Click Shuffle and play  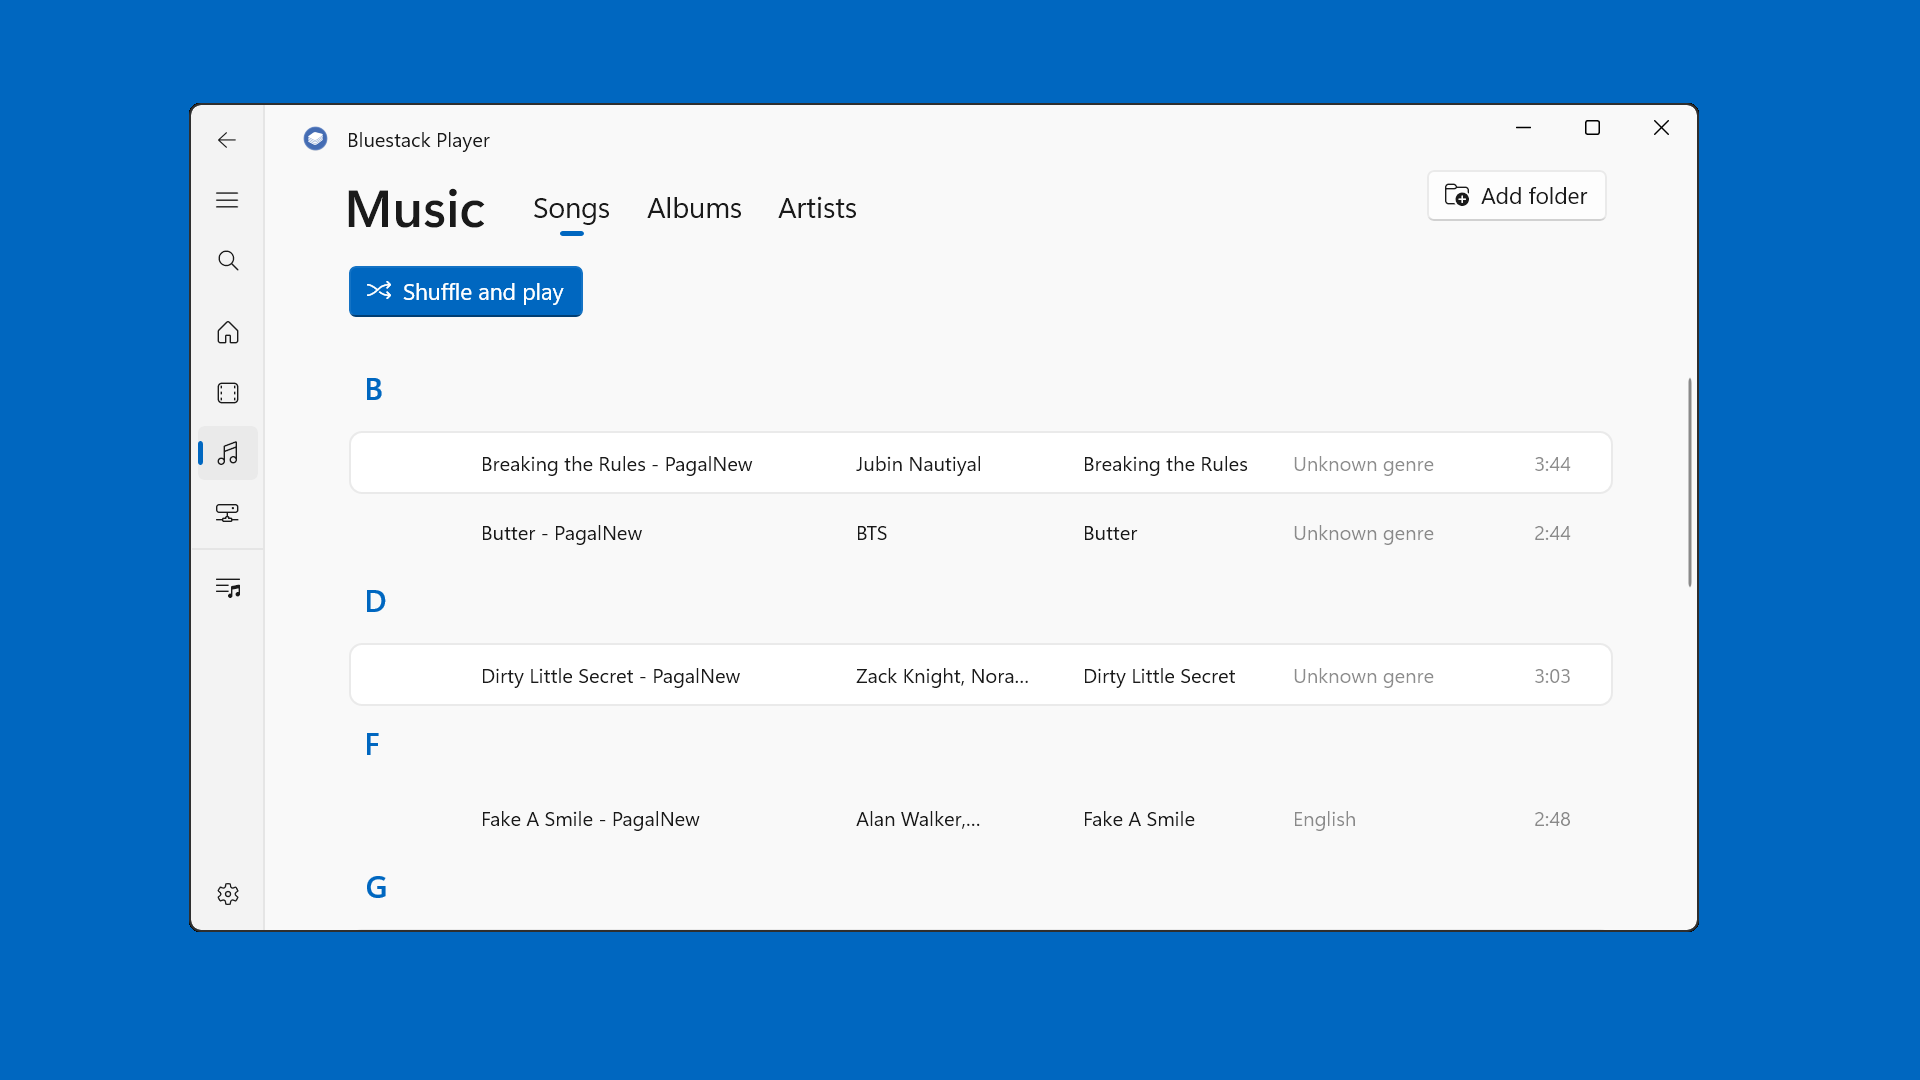click(x=465, y=291)
